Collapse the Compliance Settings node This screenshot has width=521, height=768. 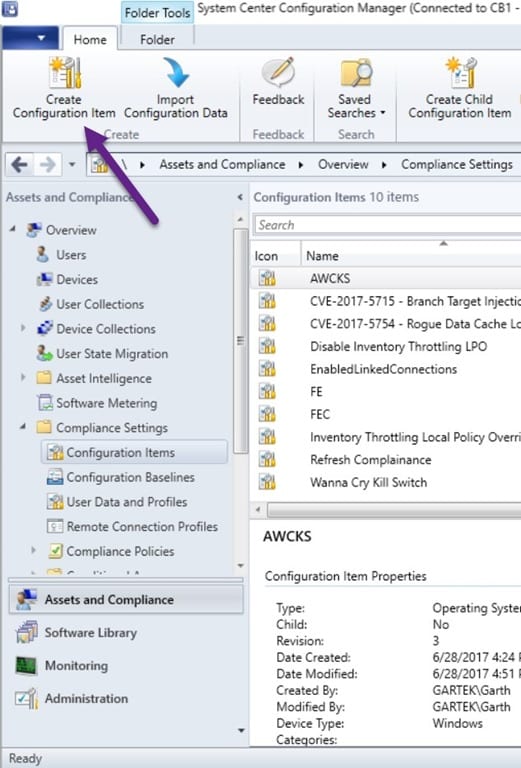tap(23, 427)
